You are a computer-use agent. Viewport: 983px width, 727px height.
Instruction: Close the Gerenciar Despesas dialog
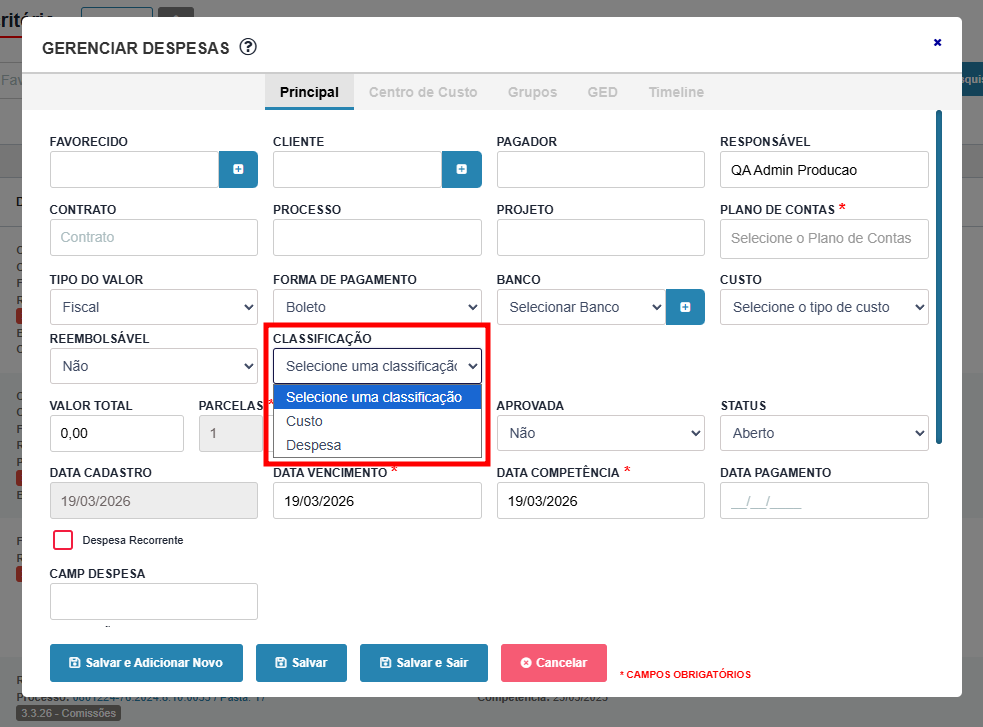[x=937, y=42]
